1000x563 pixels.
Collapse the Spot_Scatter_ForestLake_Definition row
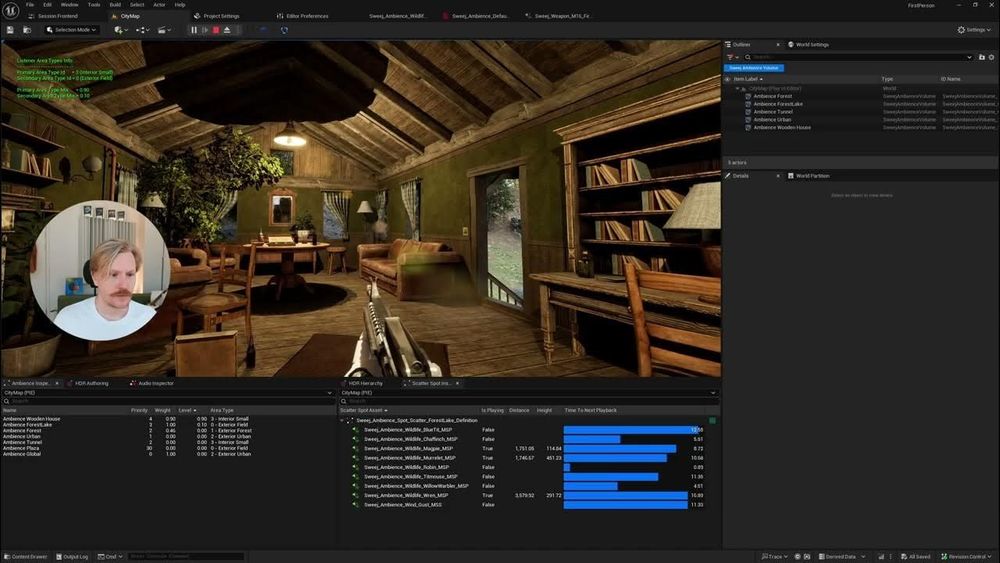coord(342,421)
